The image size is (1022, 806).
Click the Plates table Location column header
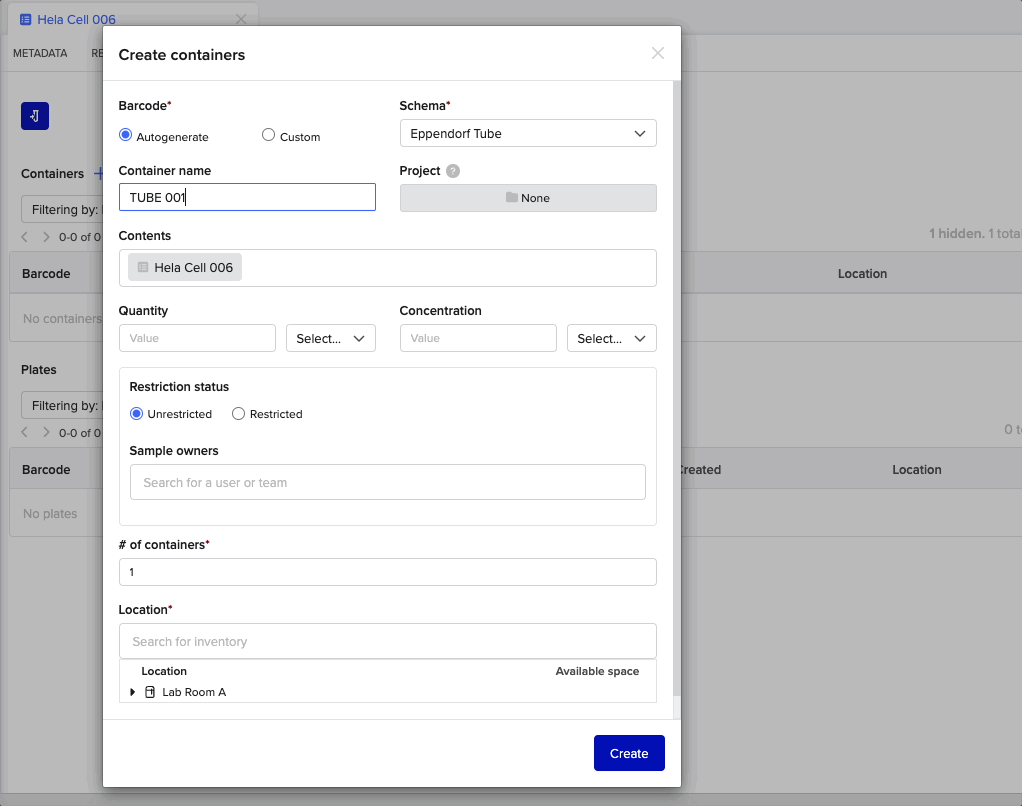tap(916, 470)
